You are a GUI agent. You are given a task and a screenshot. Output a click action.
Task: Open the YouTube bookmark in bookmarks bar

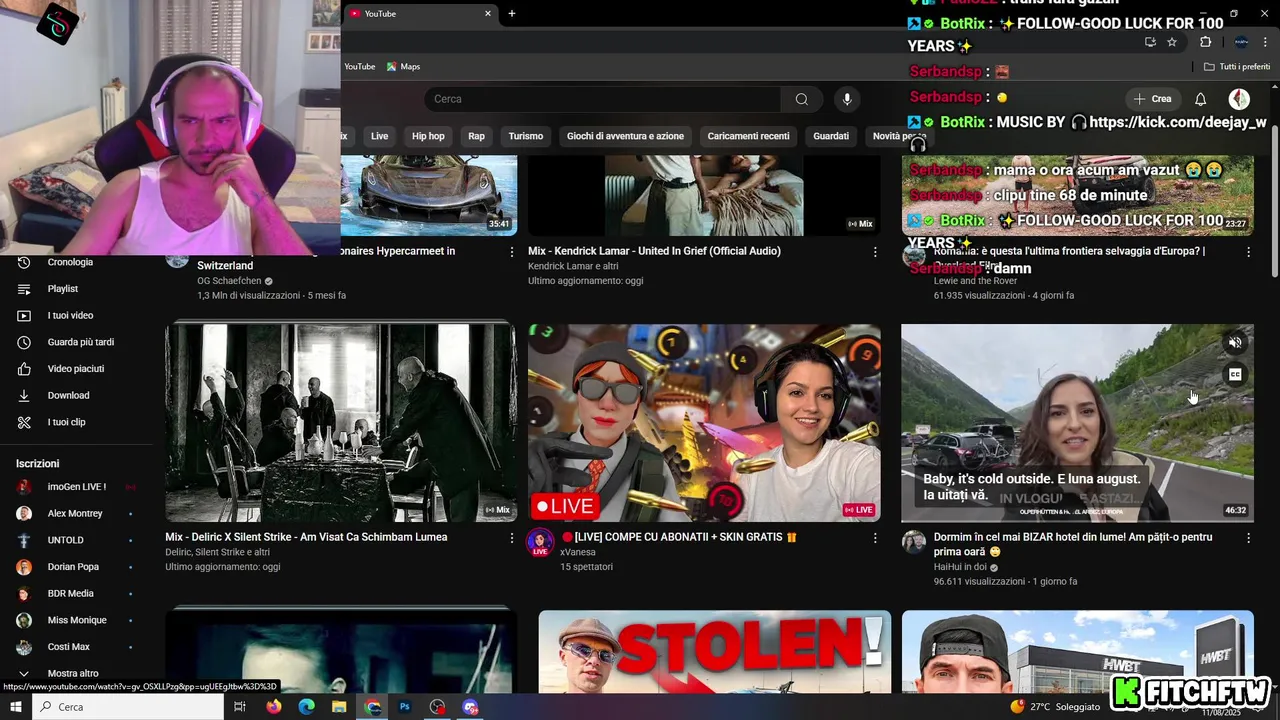pos(359,66)
